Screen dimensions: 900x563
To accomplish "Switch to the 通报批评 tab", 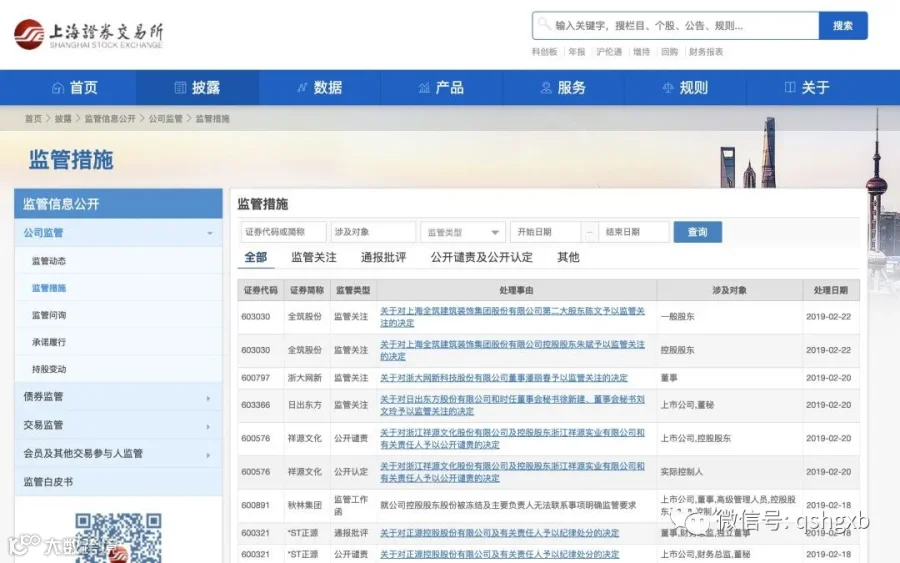I will (x=383, y=258).
